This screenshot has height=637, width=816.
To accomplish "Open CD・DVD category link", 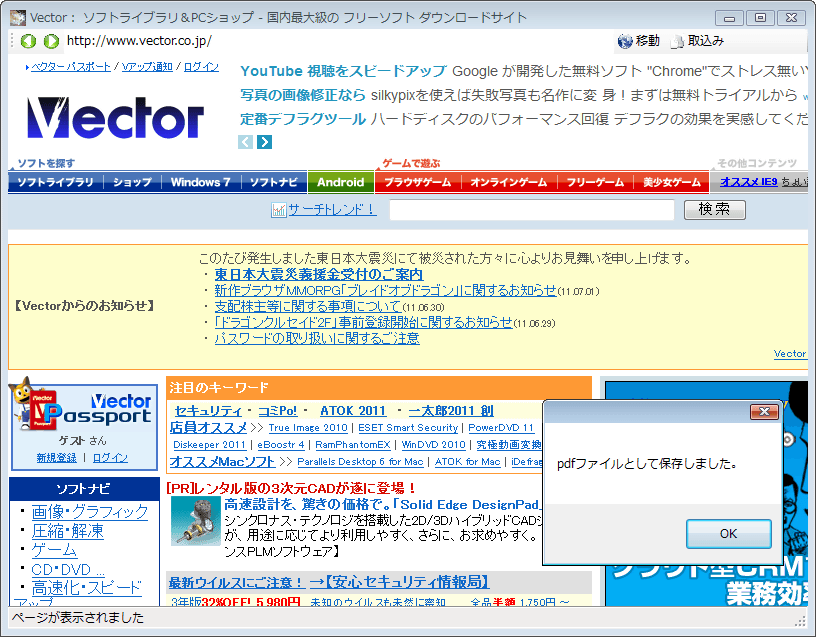I will [68, 569].
